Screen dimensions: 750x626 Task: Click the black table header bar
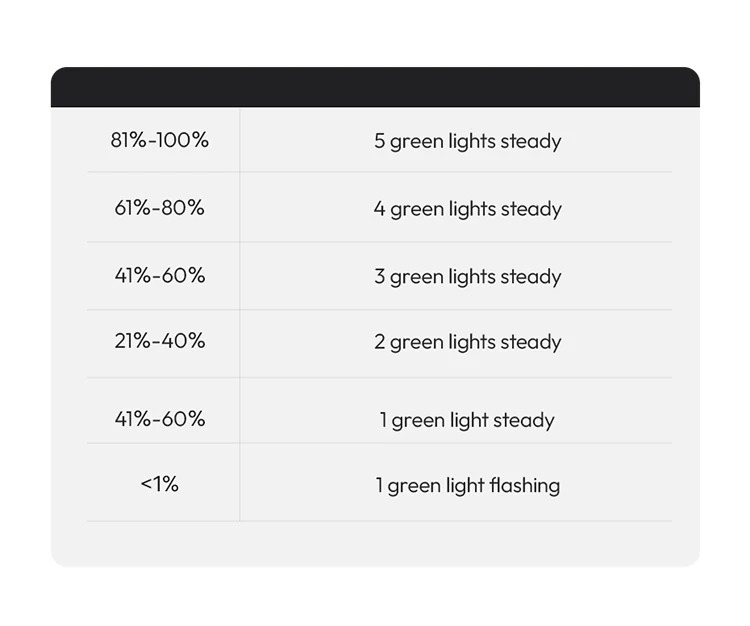click(375, 87)
